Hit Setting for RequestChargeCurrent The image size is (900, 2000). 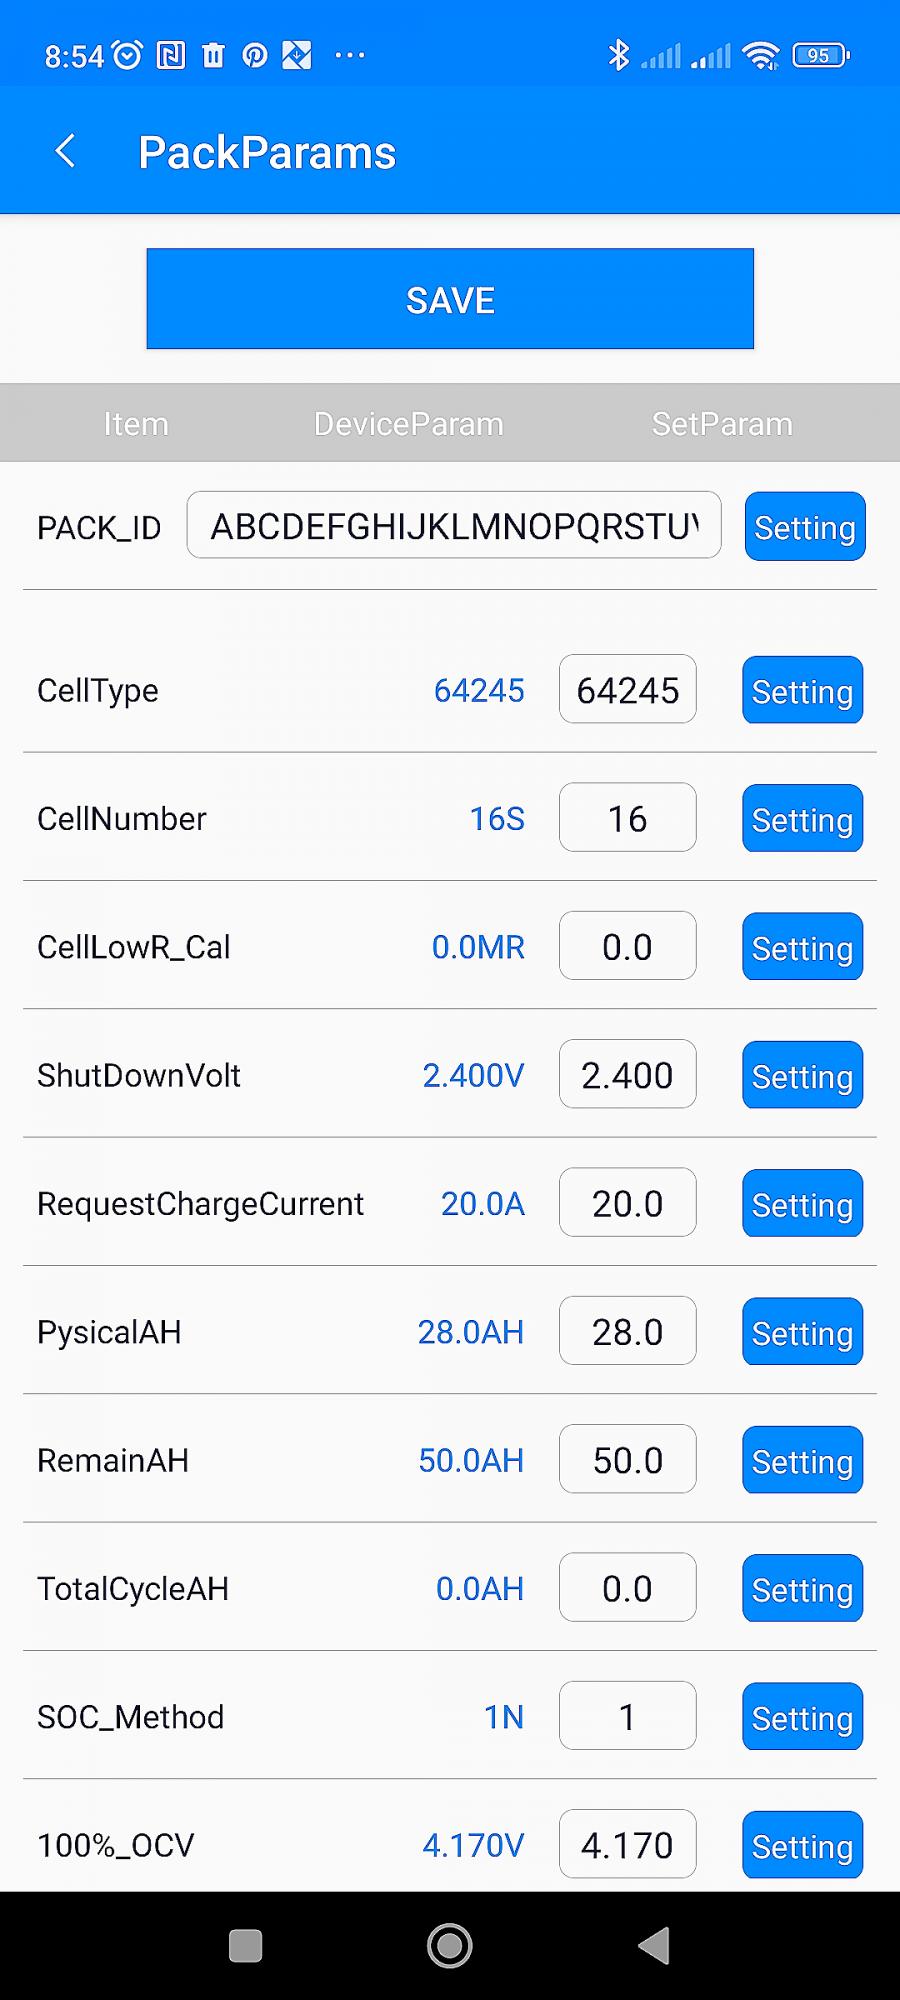pos(802,1204)
